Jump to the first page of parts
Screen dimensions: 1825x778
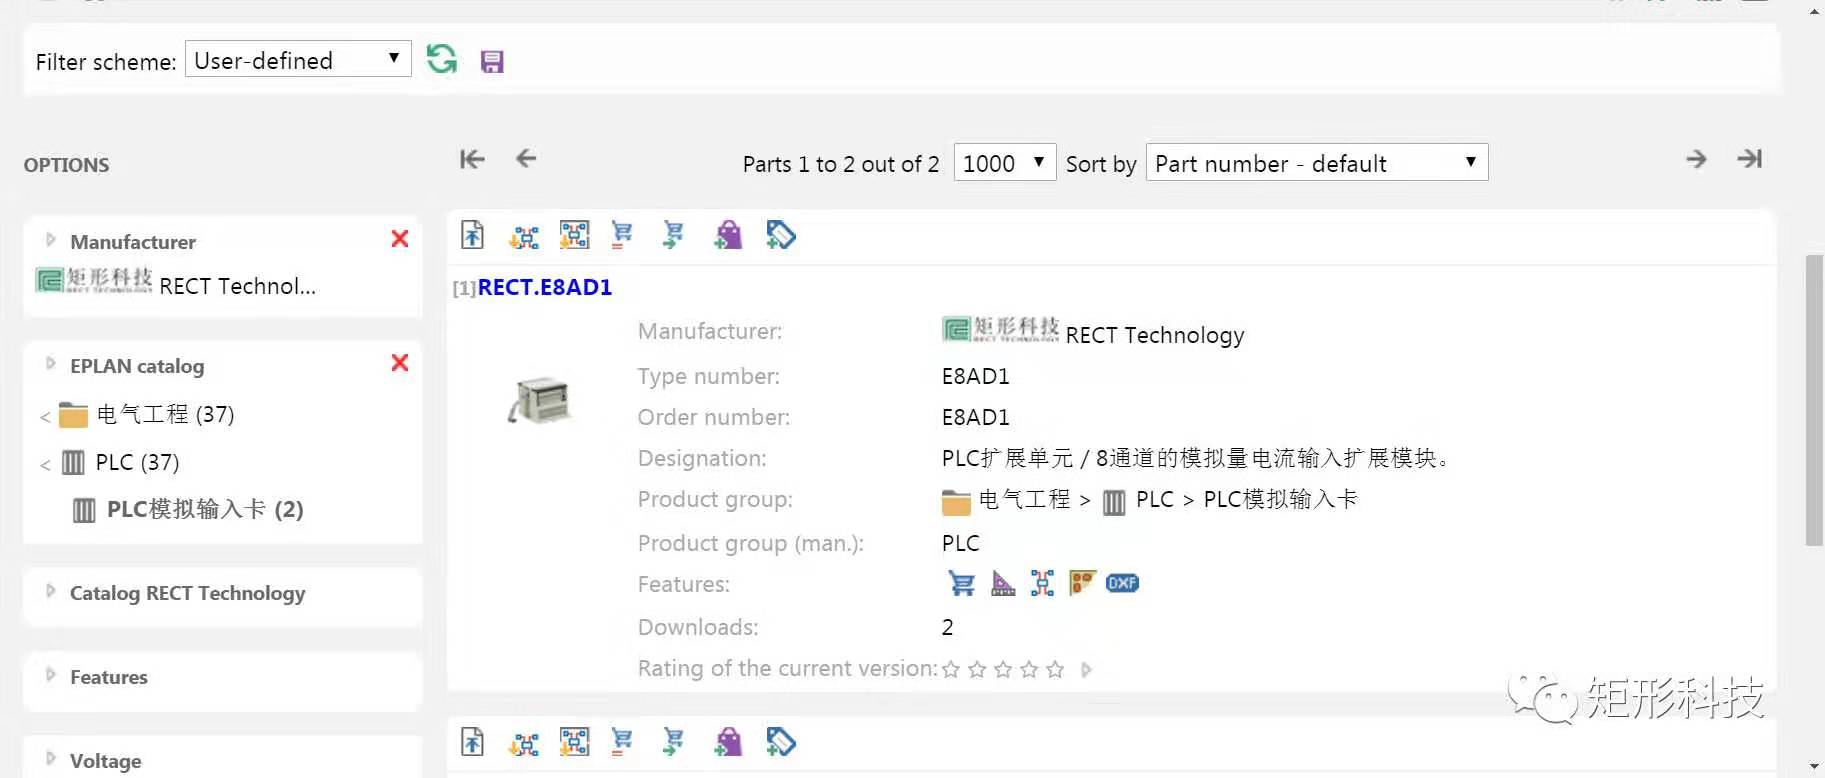[x=472, y=159]
